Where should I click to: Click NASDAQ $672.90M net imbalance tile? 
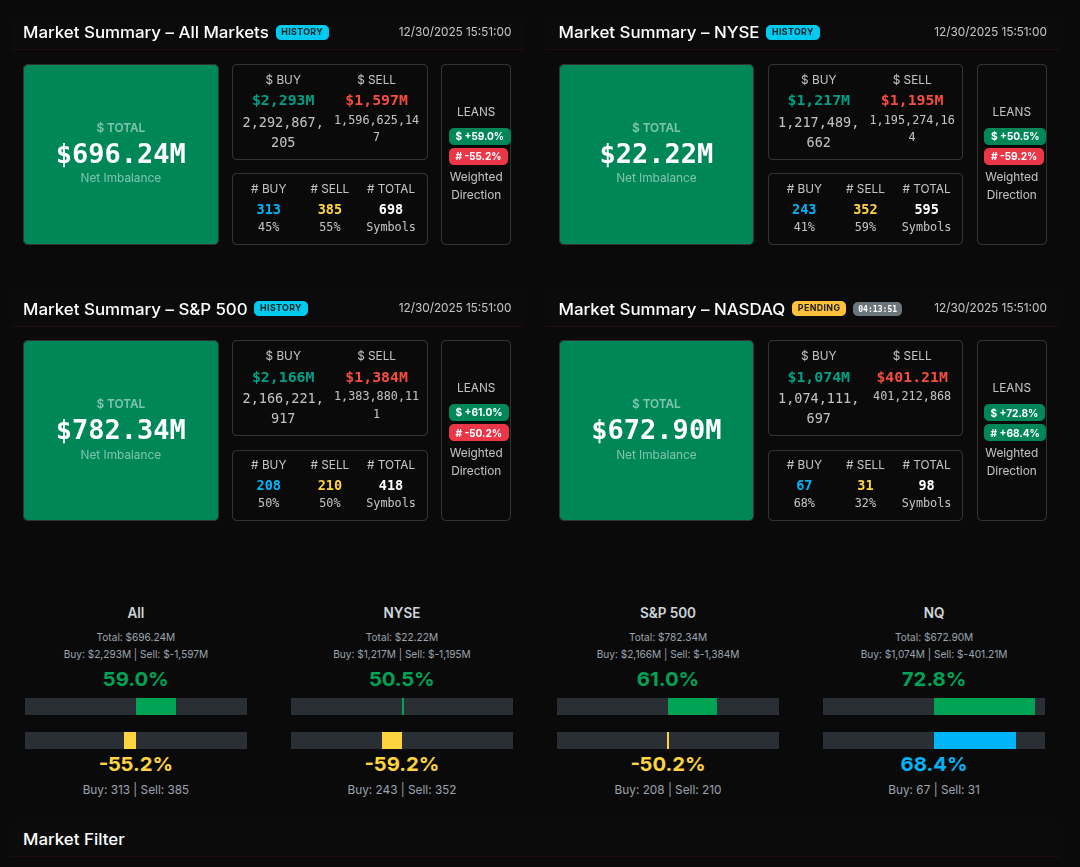click(656, 430)
